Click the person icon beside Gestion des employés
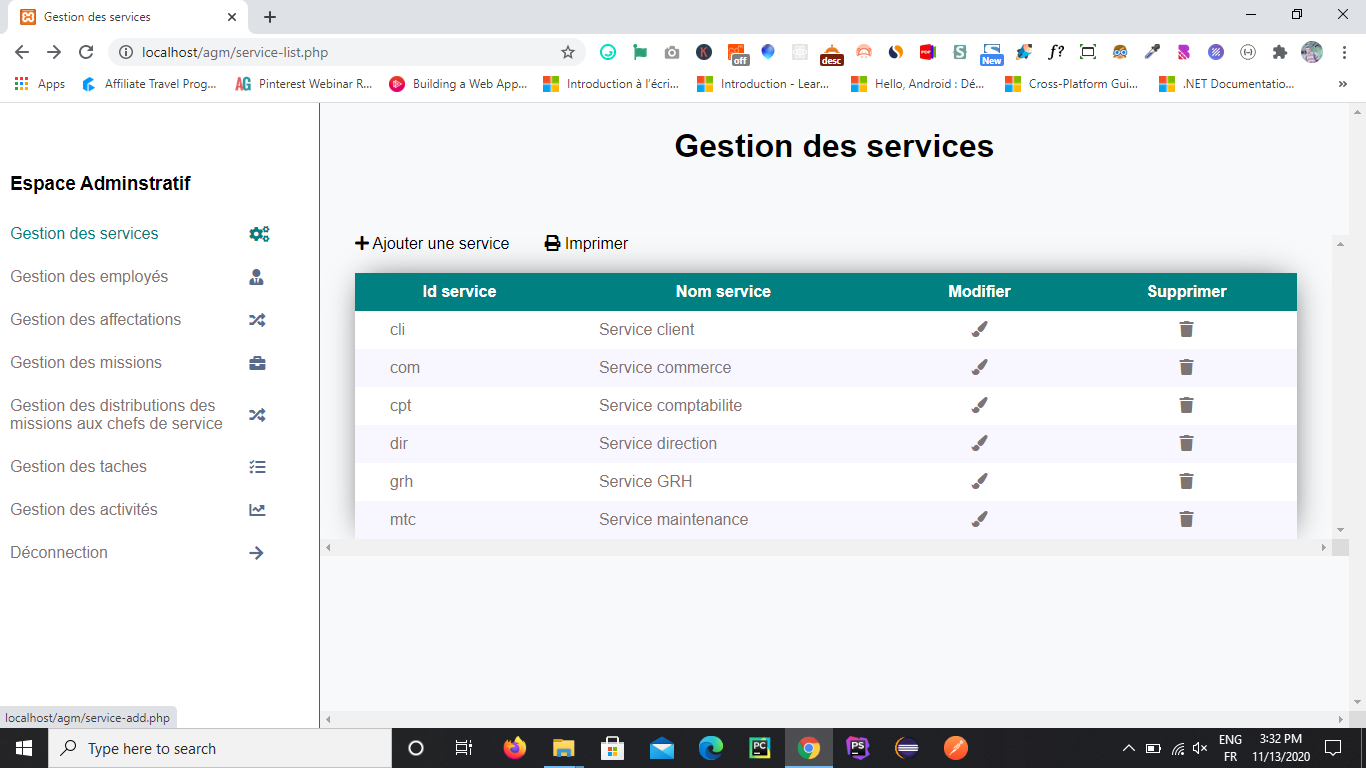 (257, 277)
